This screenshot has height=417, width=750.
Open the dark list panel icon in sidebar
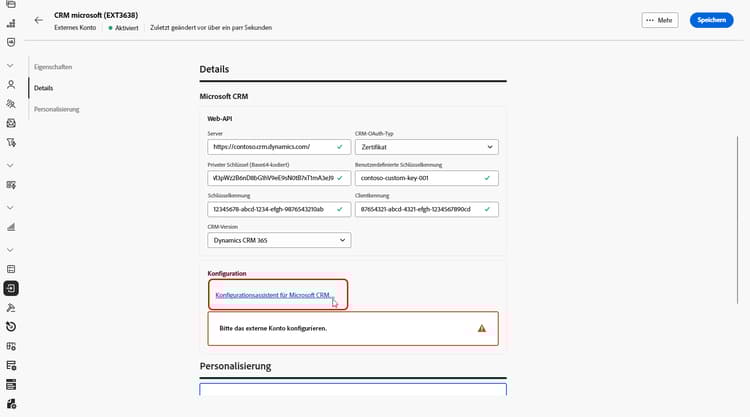coord(11,384)
